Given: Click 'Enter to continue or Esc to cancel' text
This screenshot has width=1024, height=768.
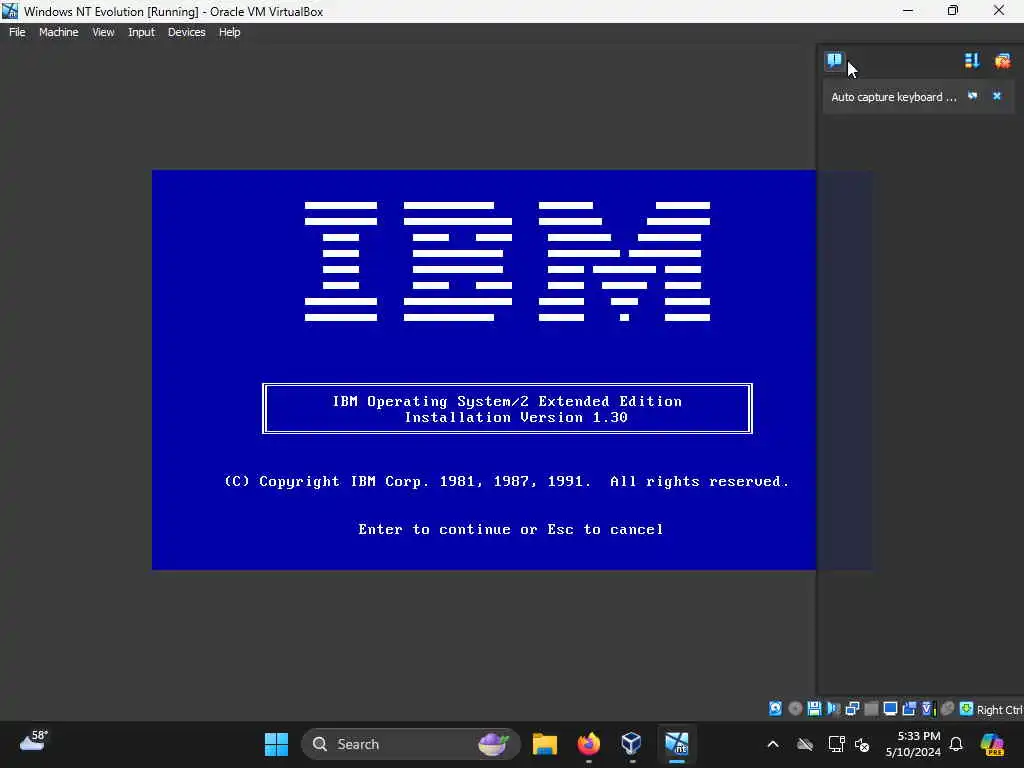Looking at the screenshot, I should click(510, 529).
